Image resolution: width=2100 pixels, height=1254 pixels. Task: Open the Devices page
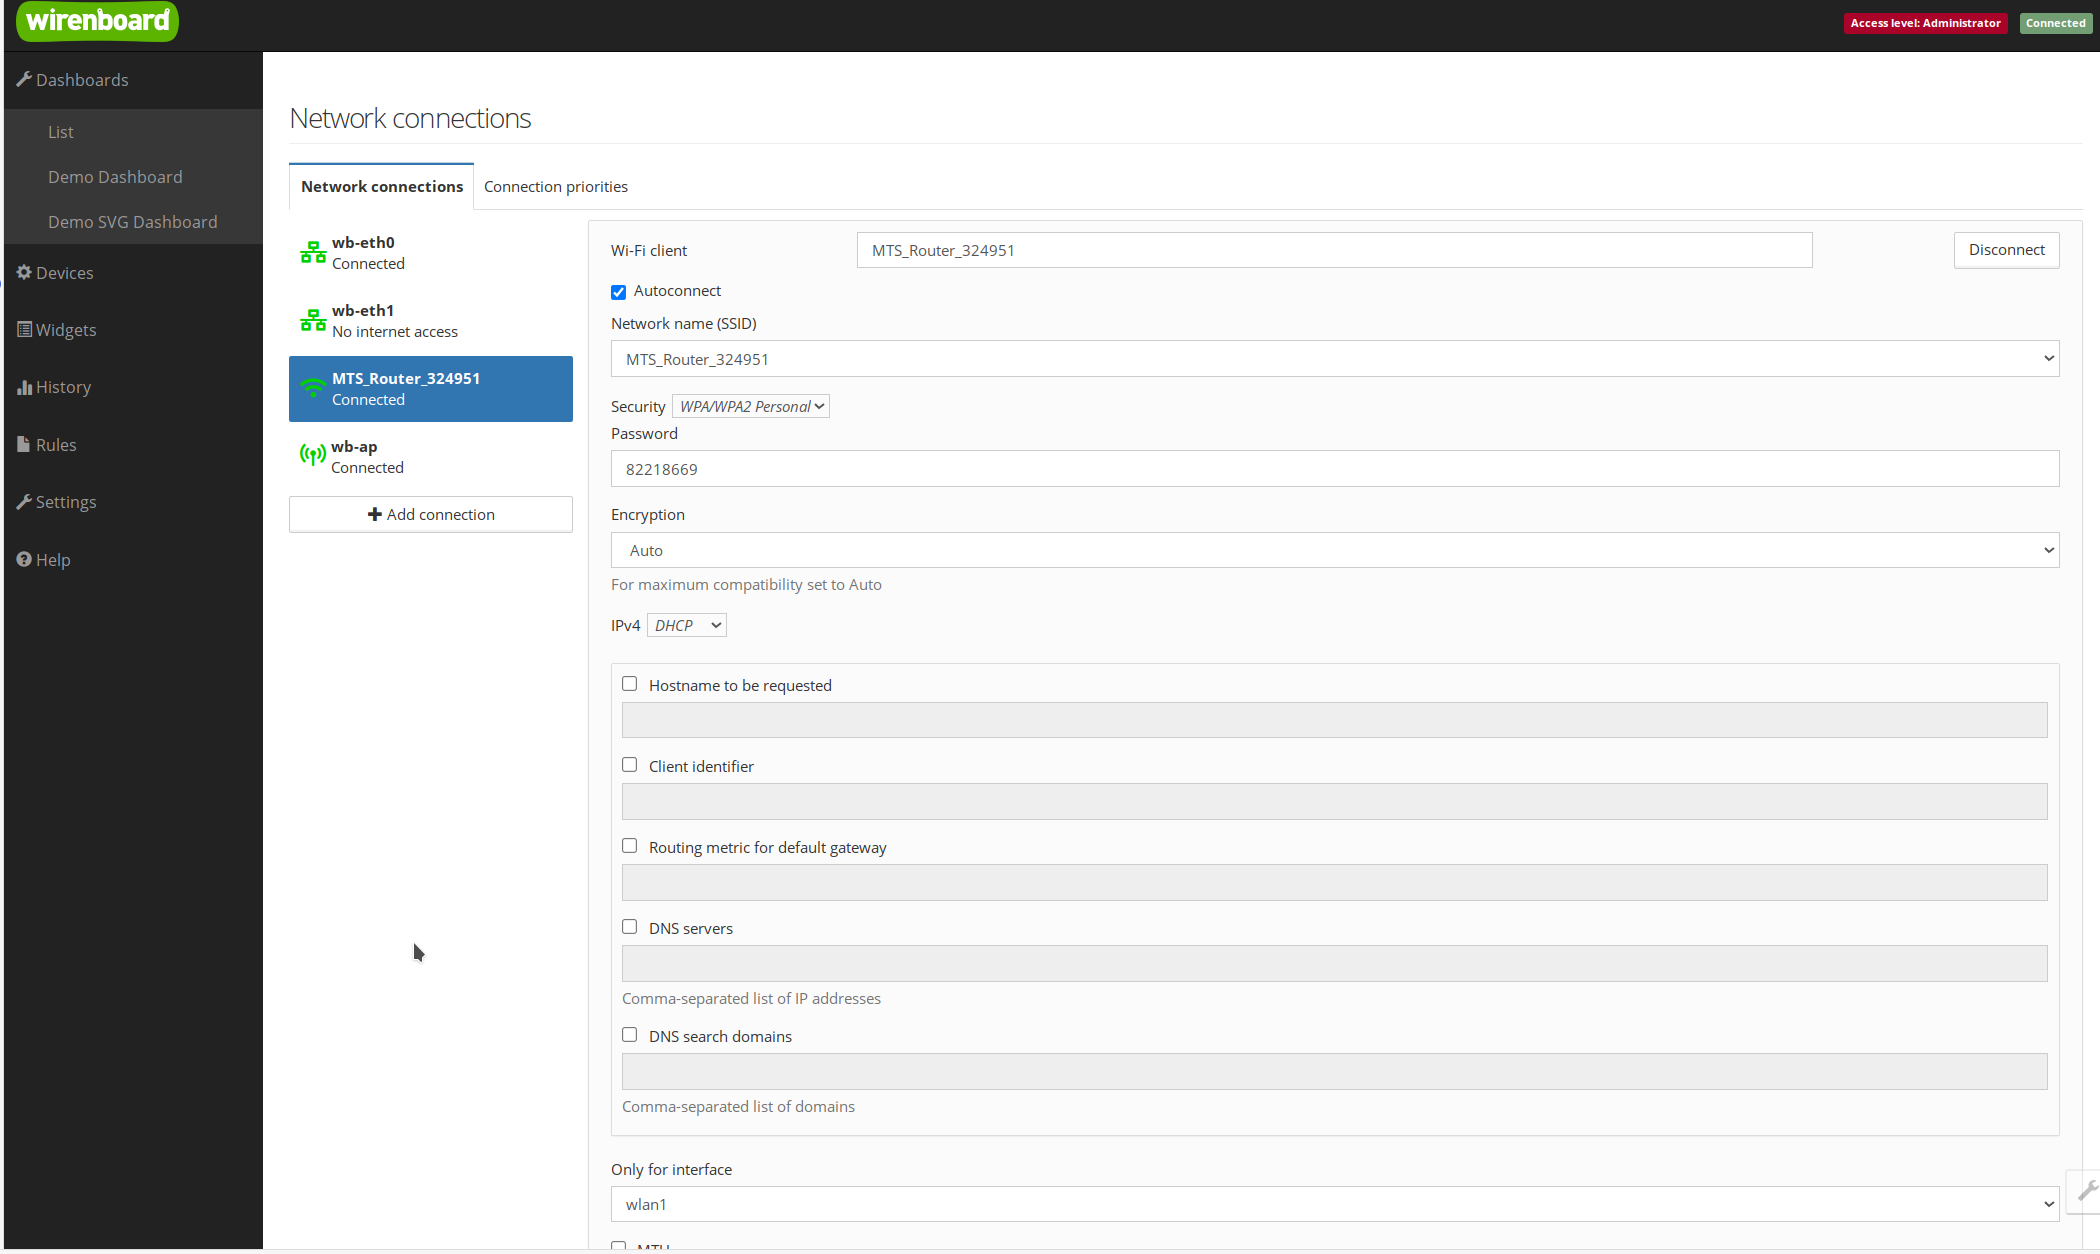(x=133, y=273)
